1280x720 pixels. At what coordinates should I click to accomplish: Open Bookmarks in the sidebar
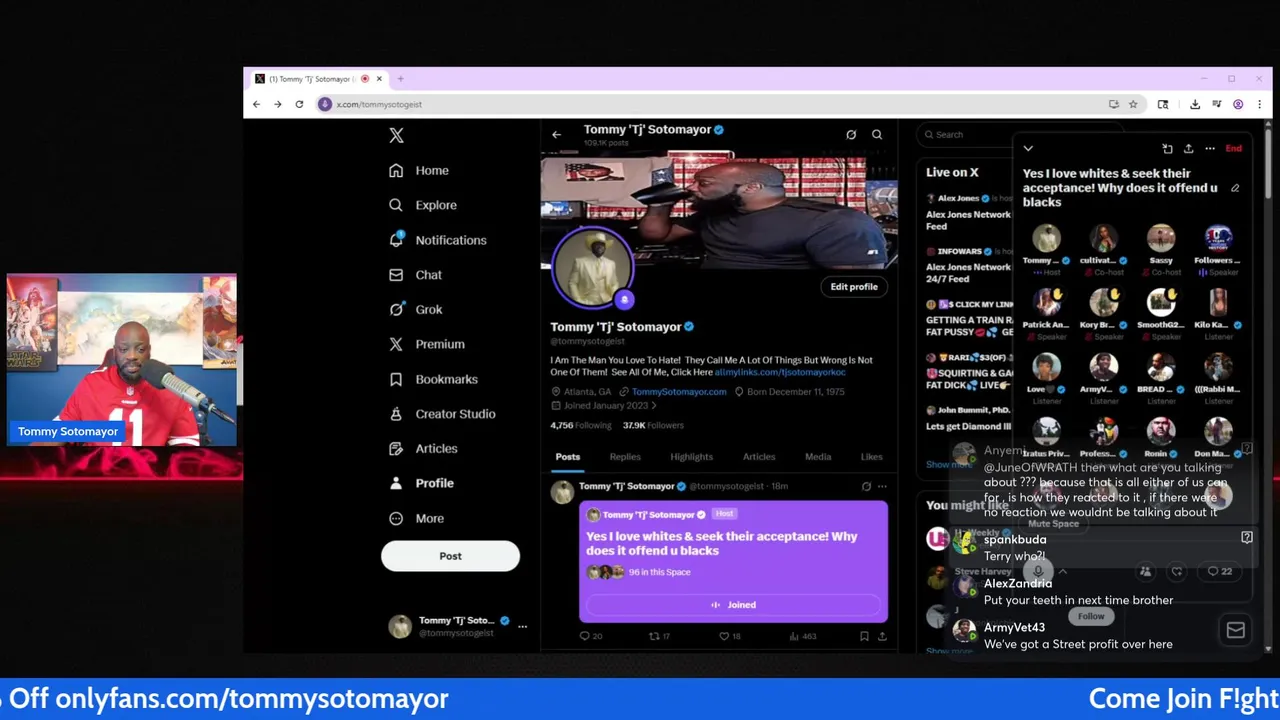[x=433, y=379]
